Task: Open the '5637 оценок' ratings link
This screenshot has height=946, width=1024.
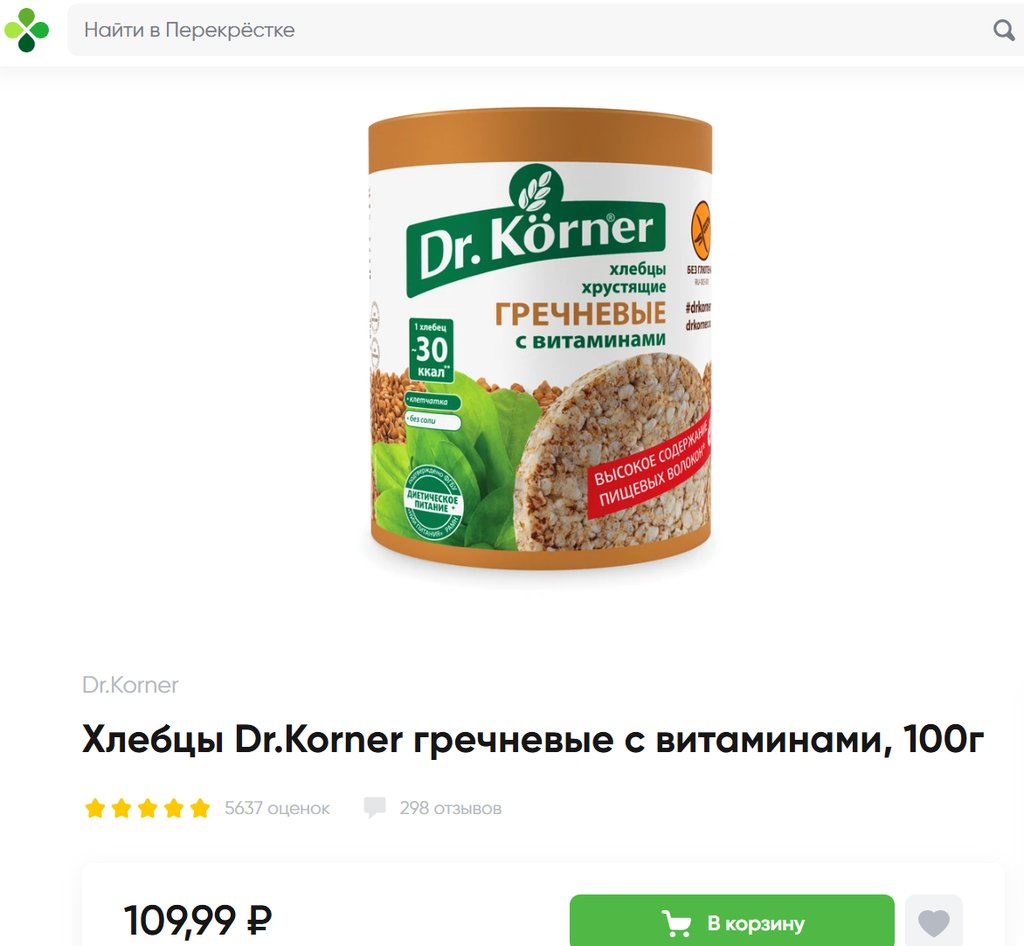Action: 277,808
